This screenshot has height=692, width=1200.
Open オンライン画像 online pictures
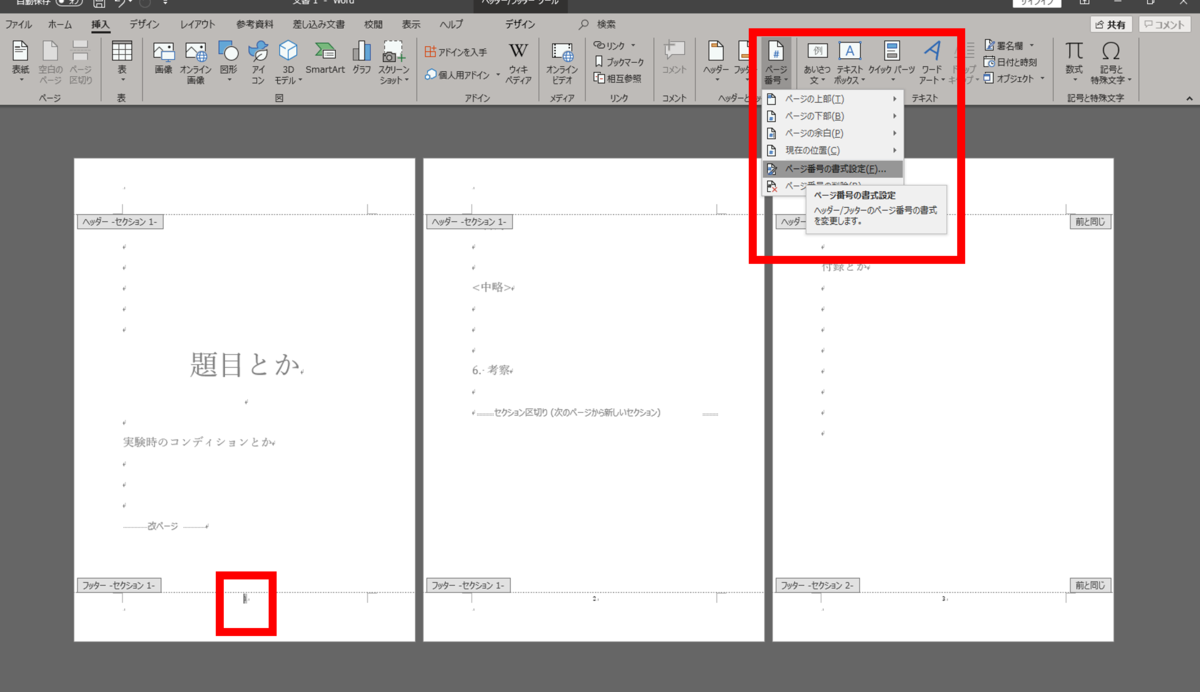tap(195, 62)
